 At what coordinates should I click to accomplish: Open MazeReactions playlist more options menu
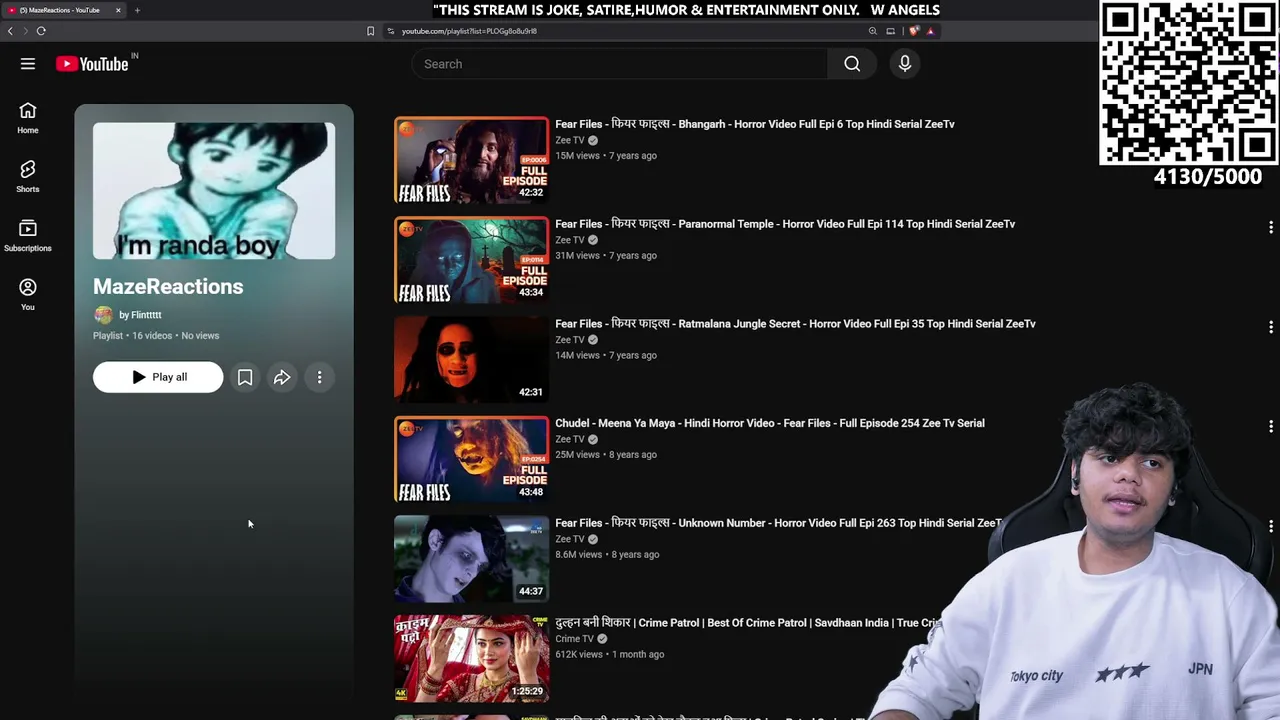pyautogui.click(x=320, y=377)
